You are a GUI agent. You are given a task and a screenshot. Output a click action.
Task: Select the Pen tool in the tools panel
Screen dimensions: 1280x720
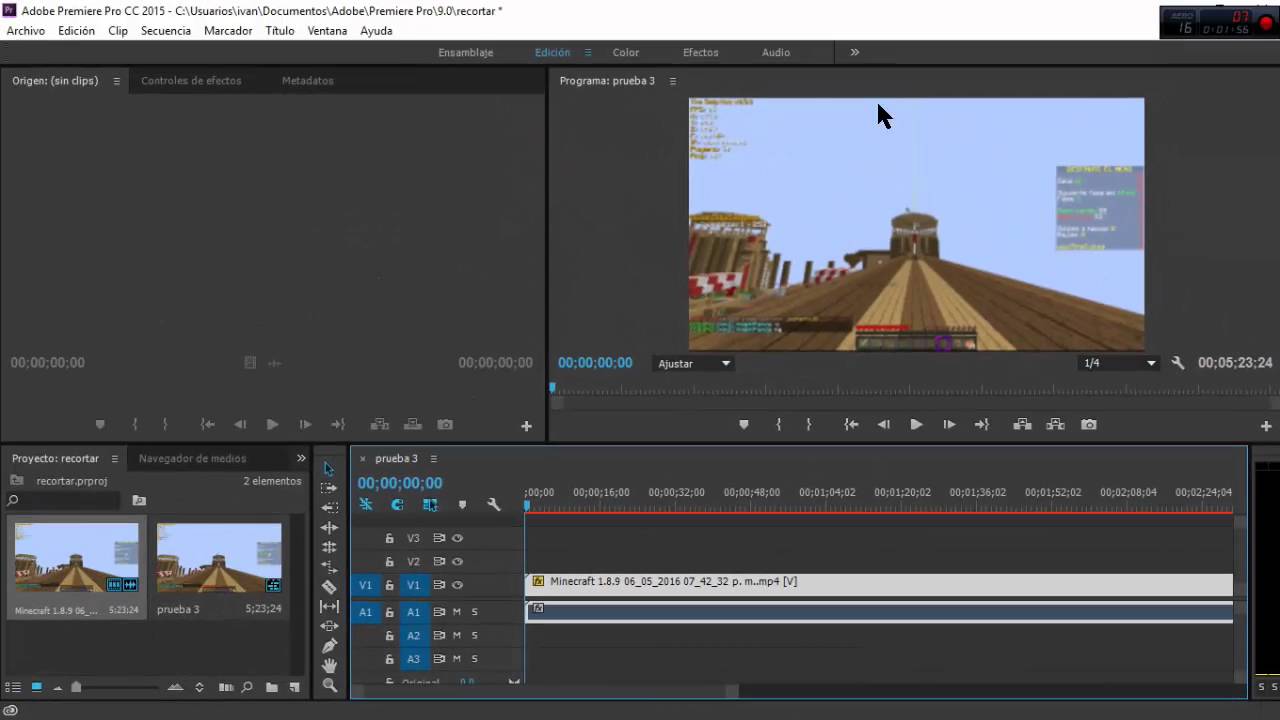(x=329, y=646)
